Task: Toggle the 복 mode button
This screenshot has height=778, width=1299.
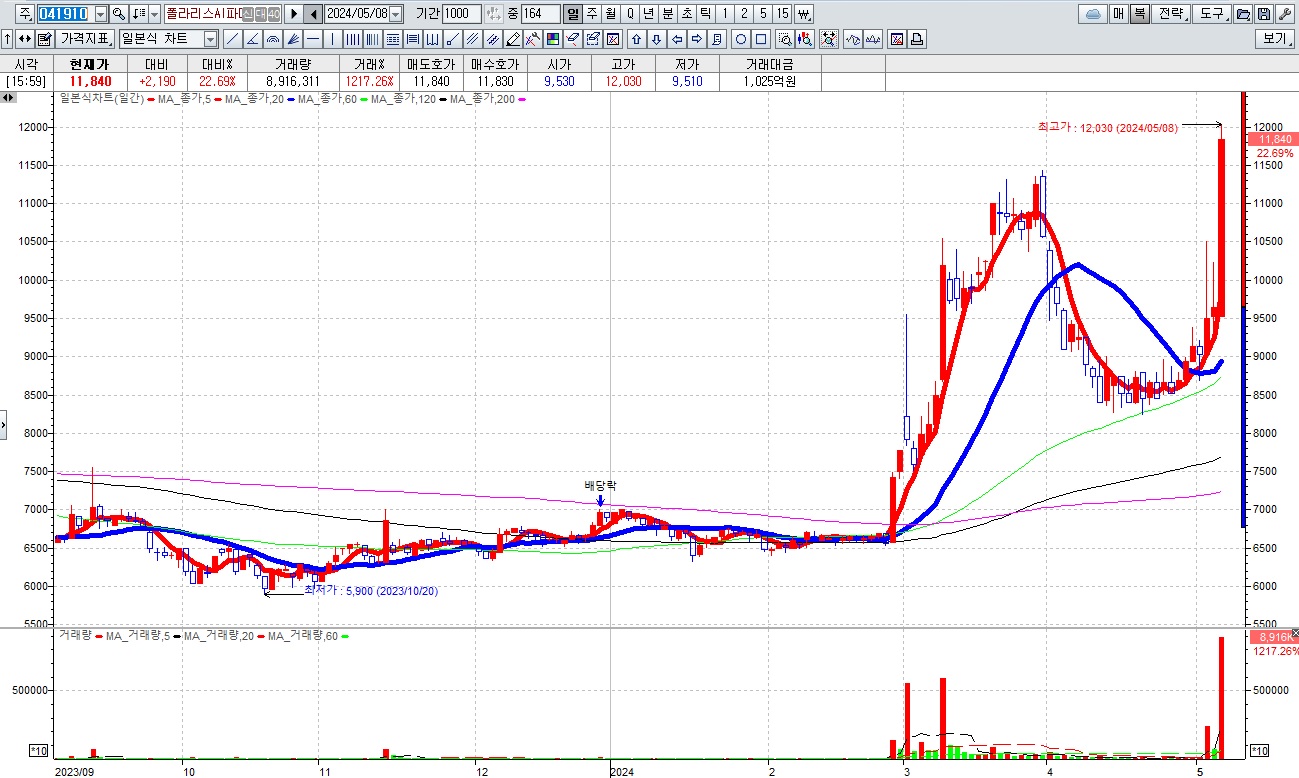Action: pos(1140,14)
